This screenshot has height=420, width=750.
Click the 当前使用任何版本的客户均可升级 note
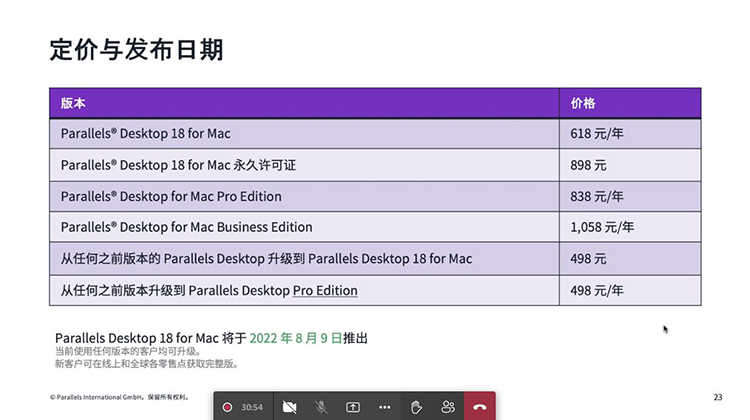(128, 352)
